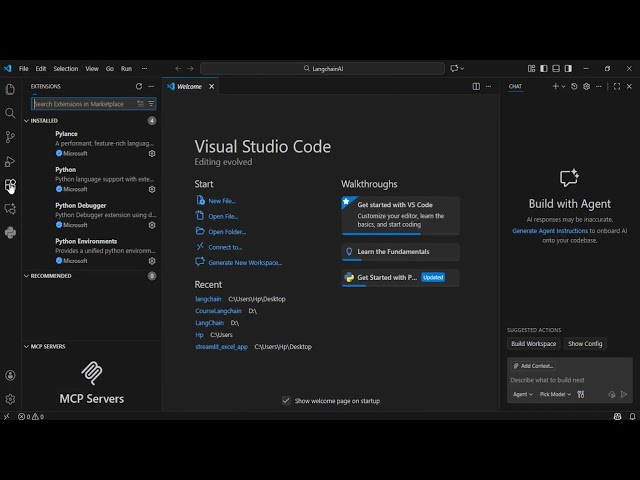Open the Customize Layout icon
This screenshot has height=480, width=640.
[531, 69]
